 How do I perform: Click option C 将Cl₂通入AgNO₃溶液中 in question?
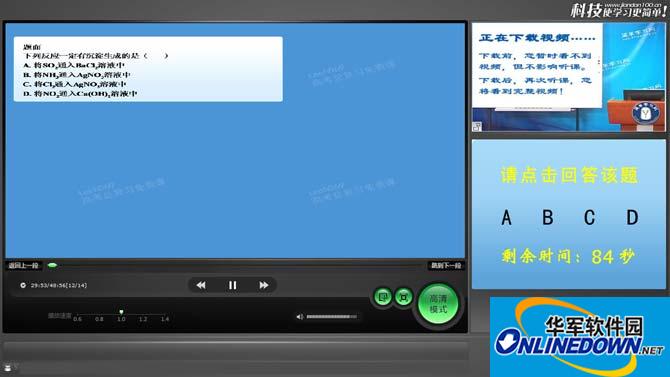click(x=75, y=84)
